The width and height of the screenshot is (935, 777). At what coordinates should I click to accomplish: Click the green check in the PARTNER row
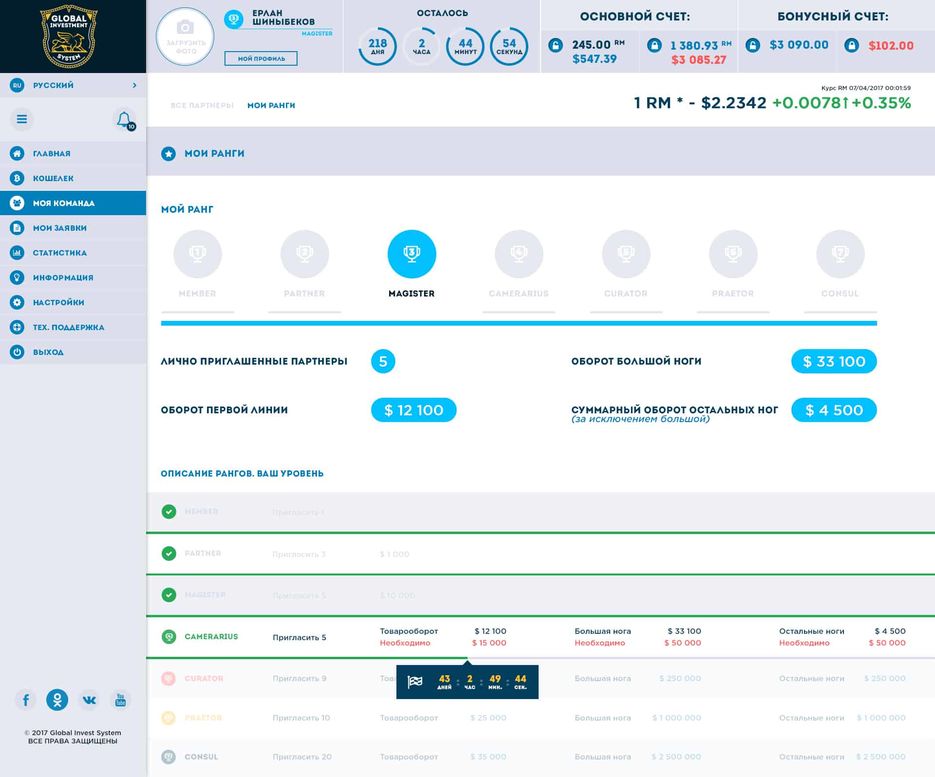tap(169, 553)
